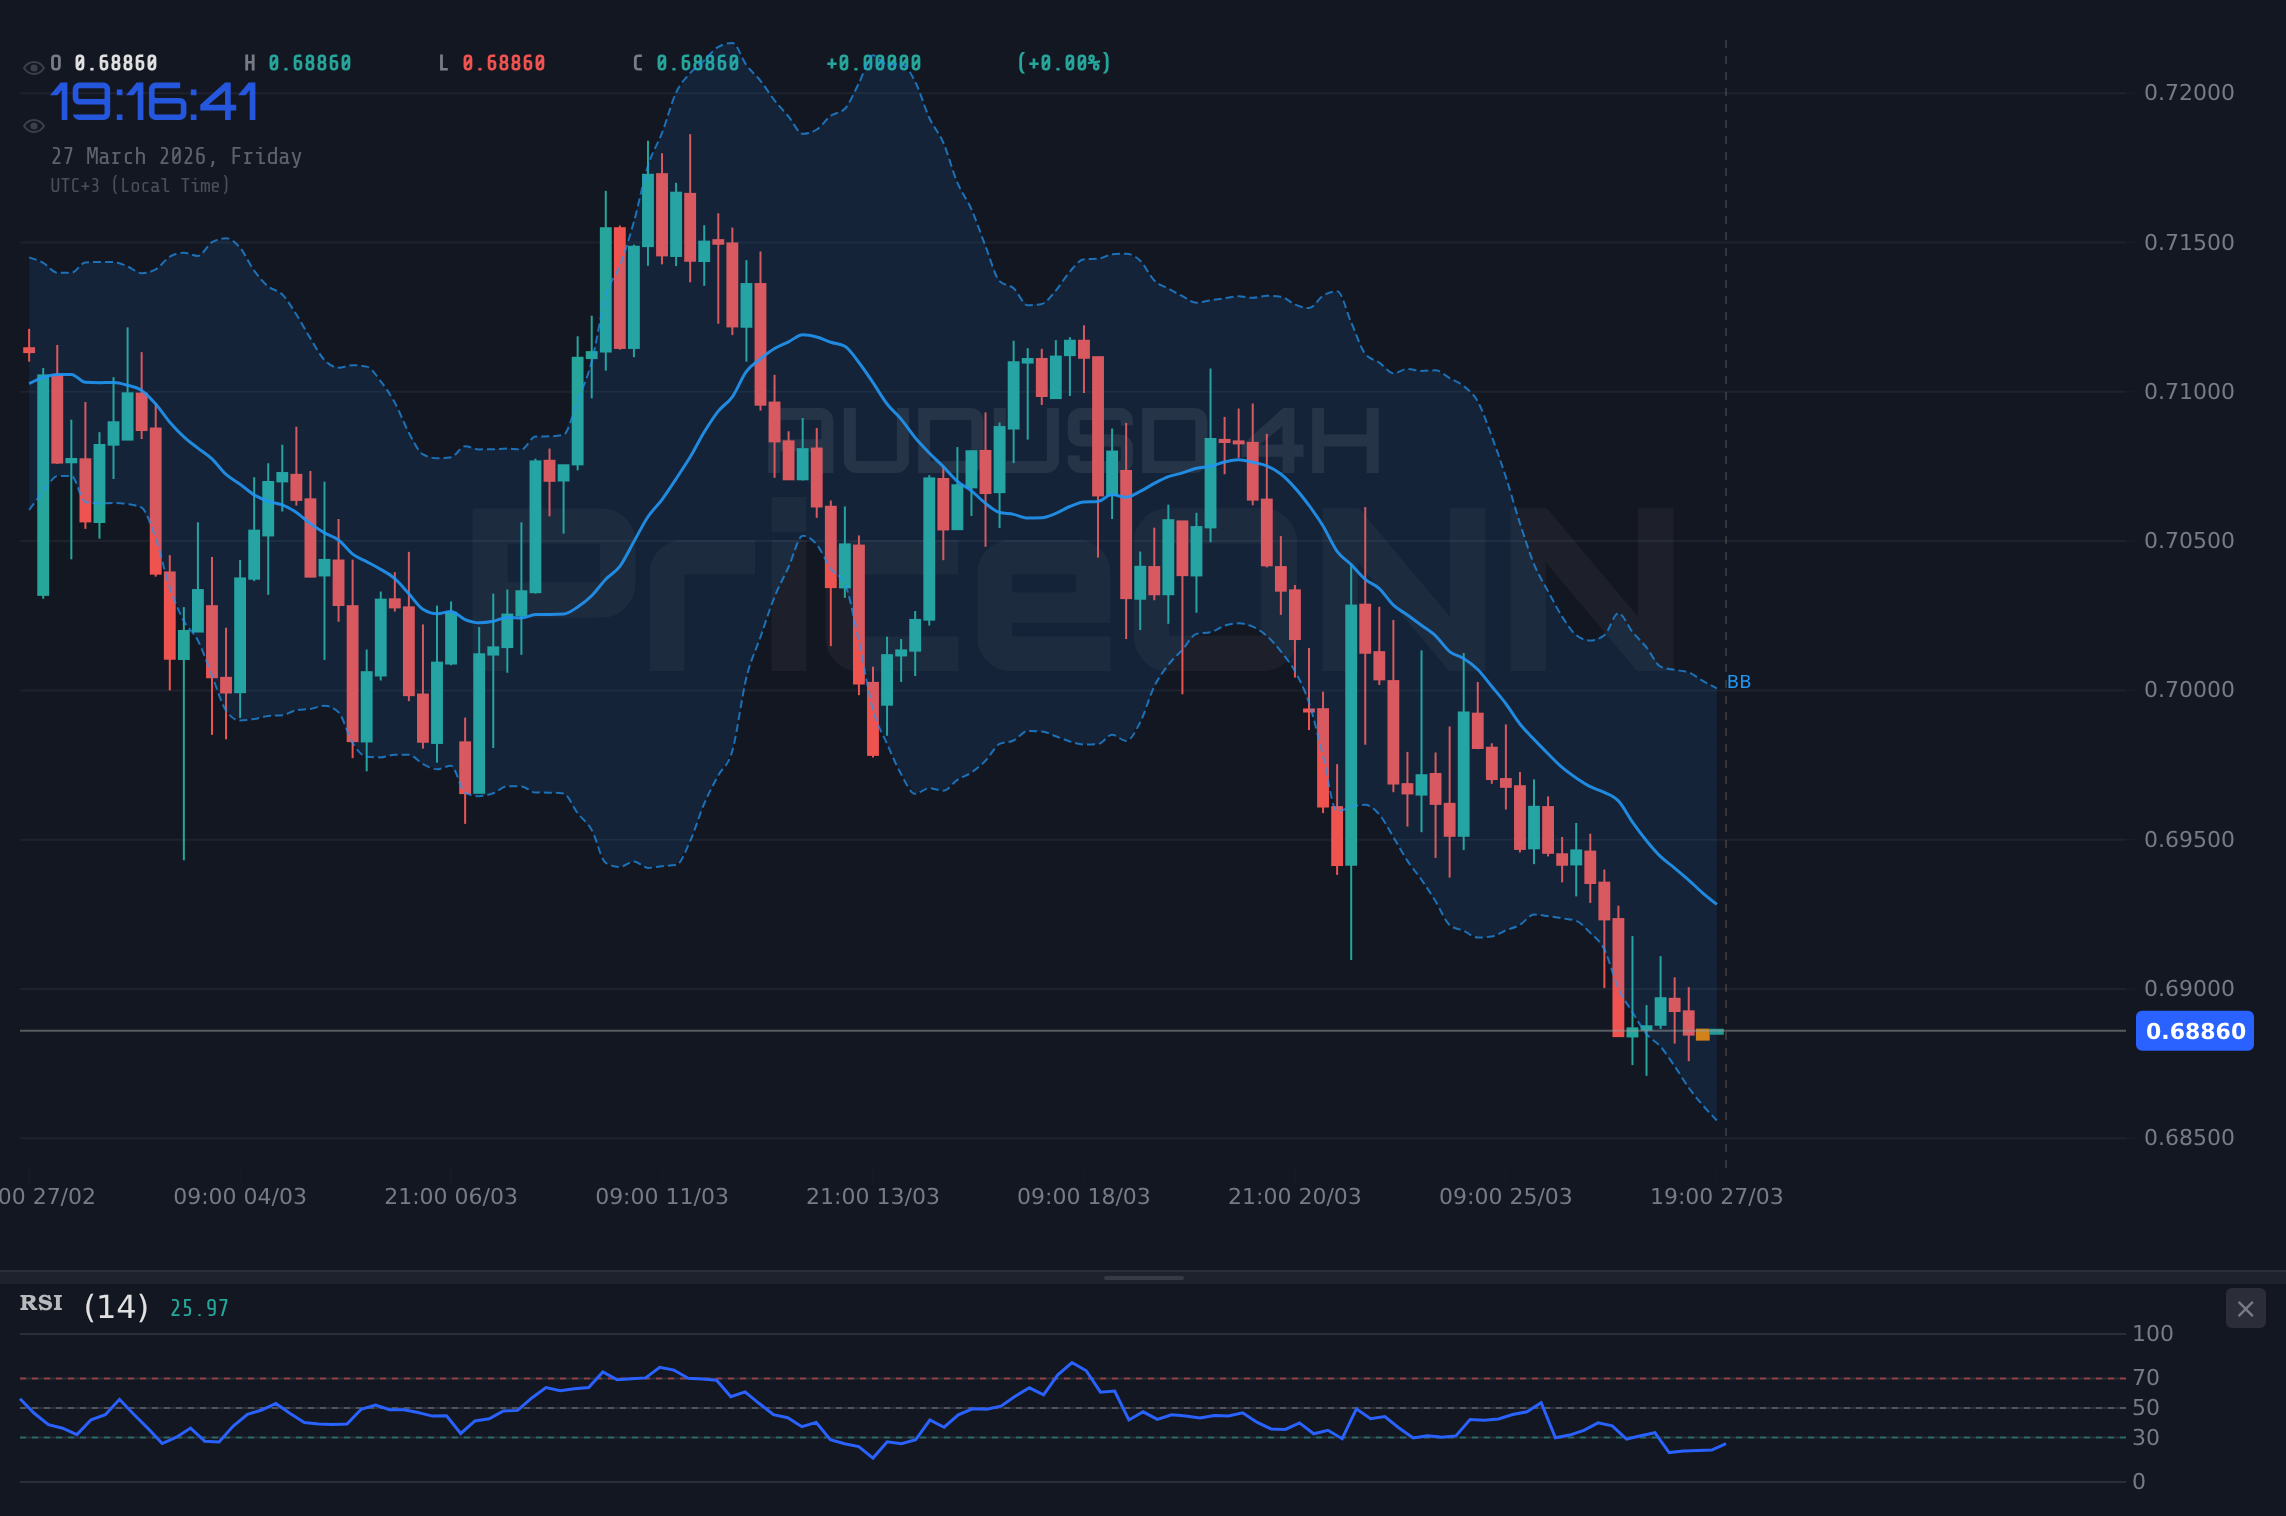Hide the date and clock display

[x=33, y=124]
